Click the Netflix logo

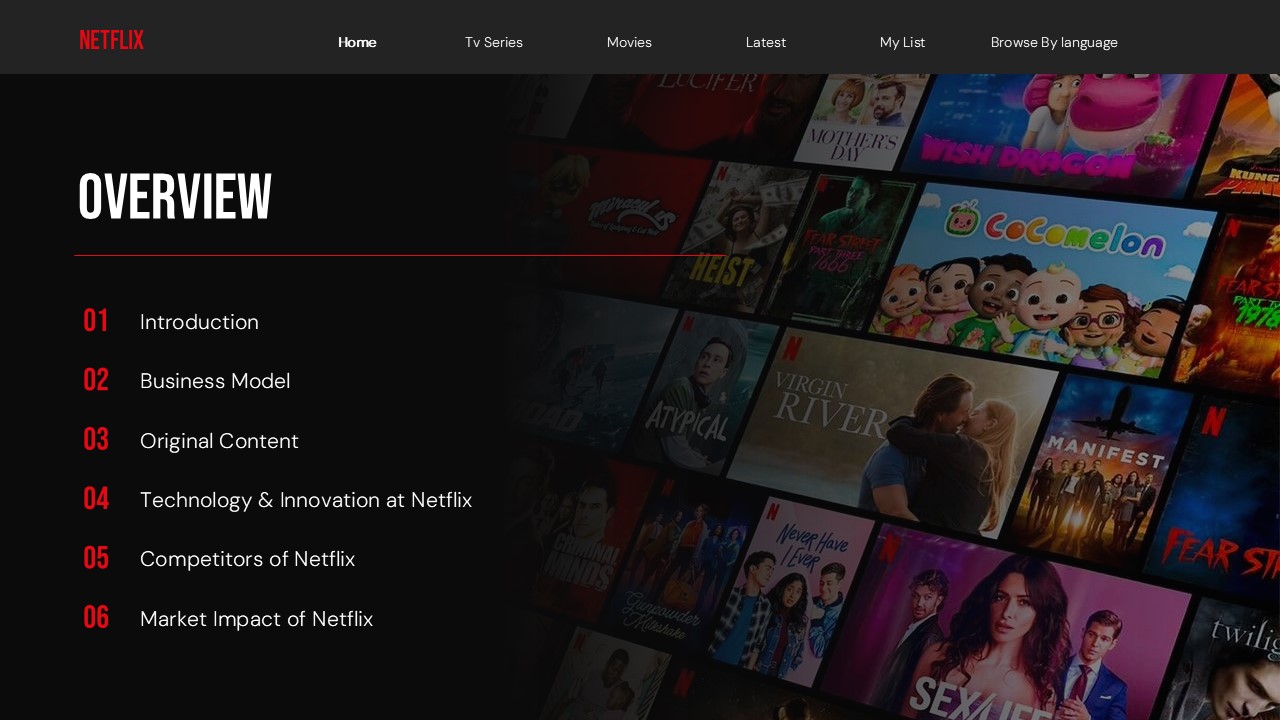coord(110,40)
